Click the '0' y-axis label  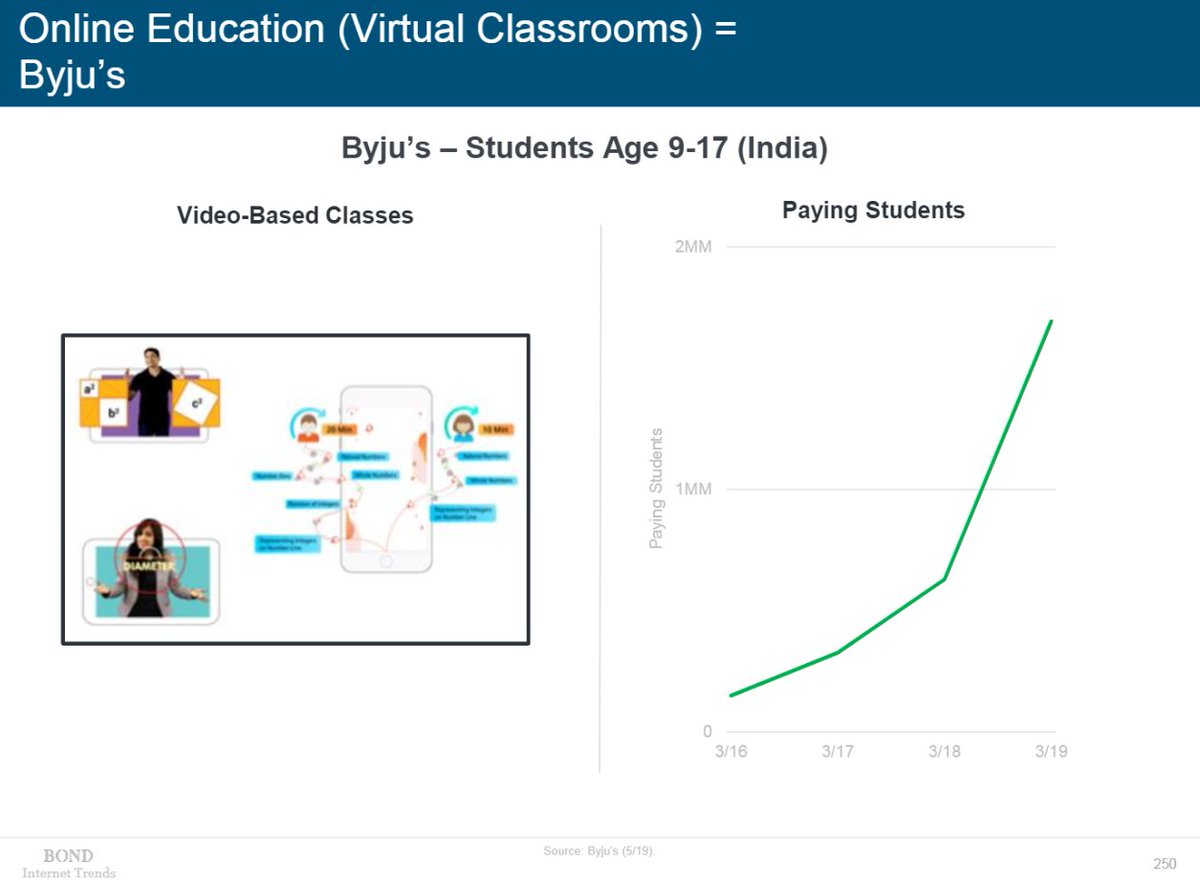tap(707, 732)
